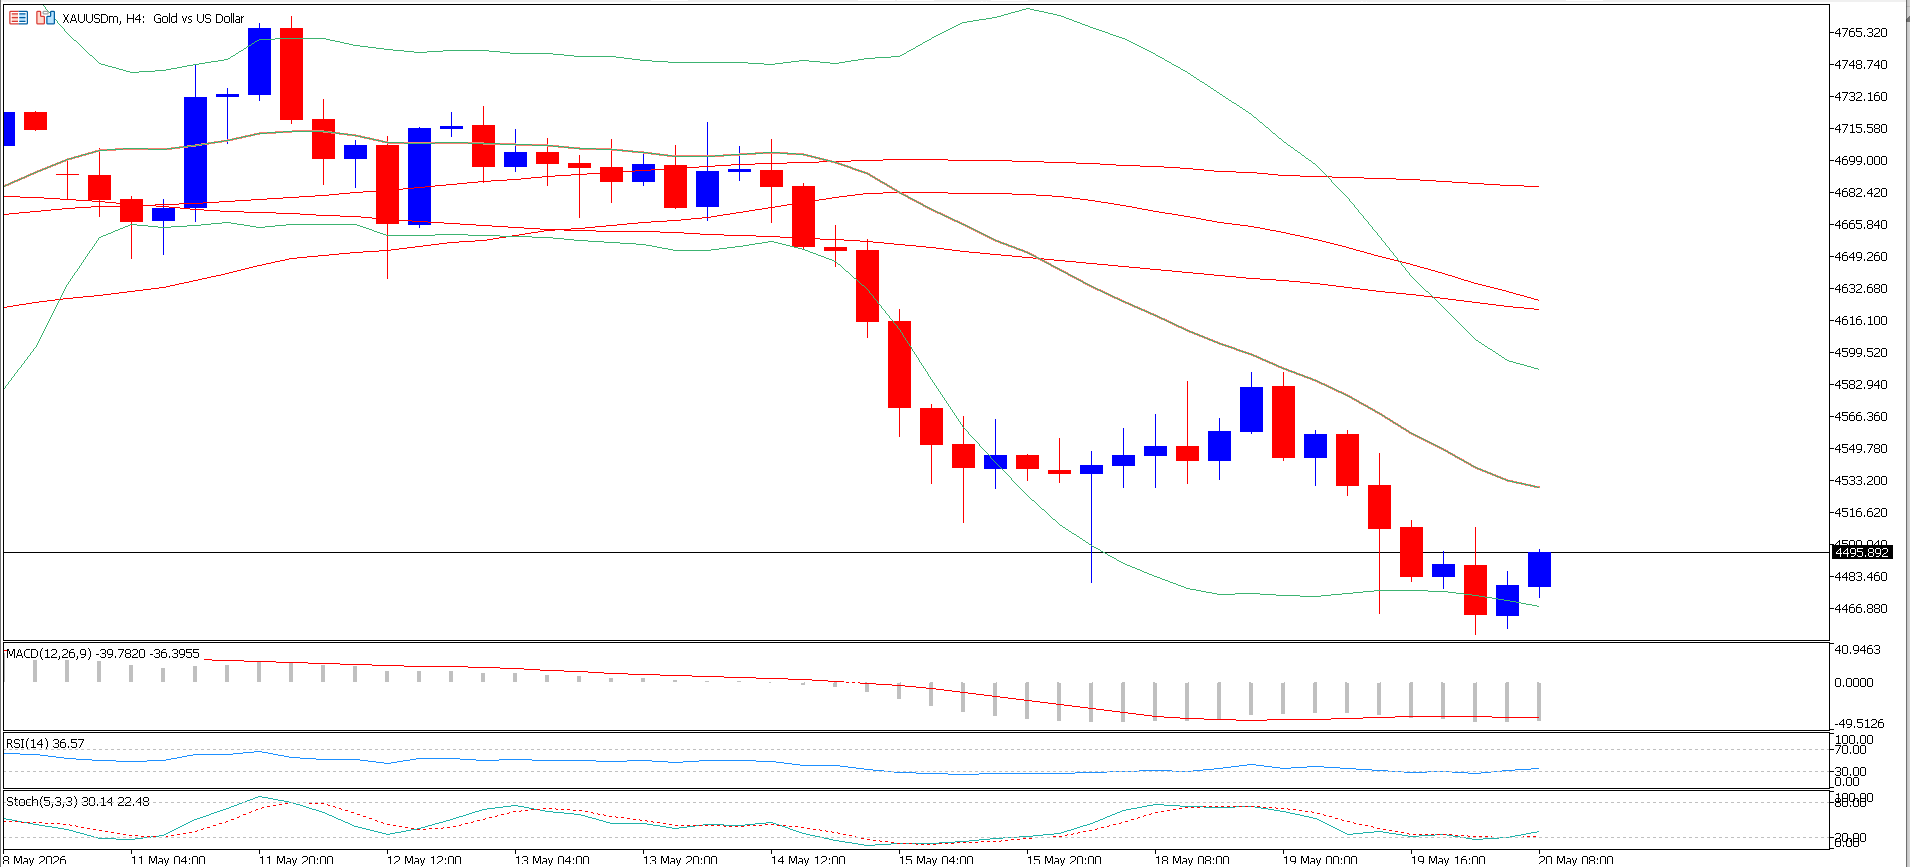The width and height of the screenshot is (1910, 867).
Task: Click the Stoch(5,3,3) indicator label
Action: click(78, 801)
